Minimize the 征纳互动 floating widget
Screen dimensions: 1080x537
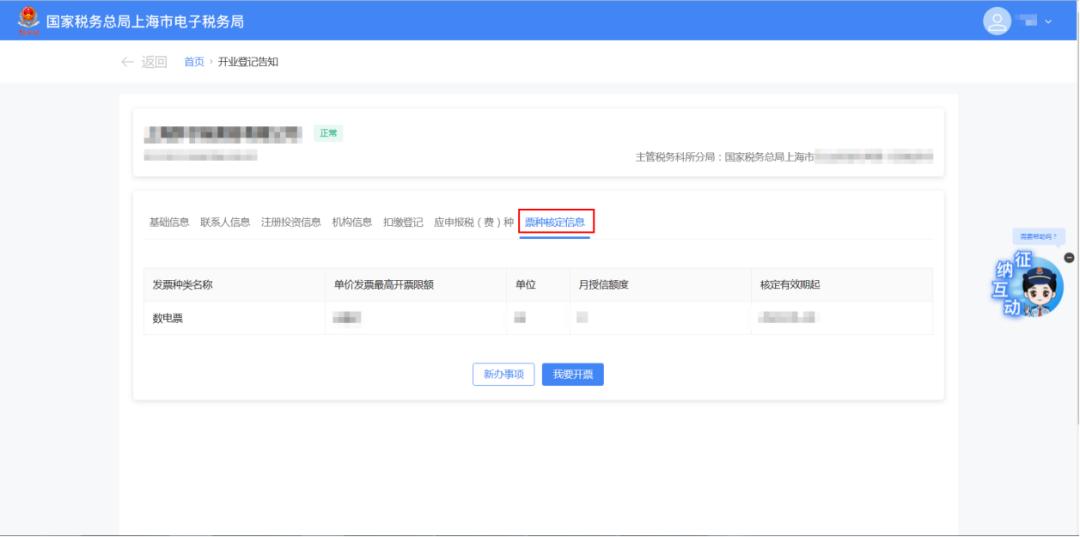1068,257
